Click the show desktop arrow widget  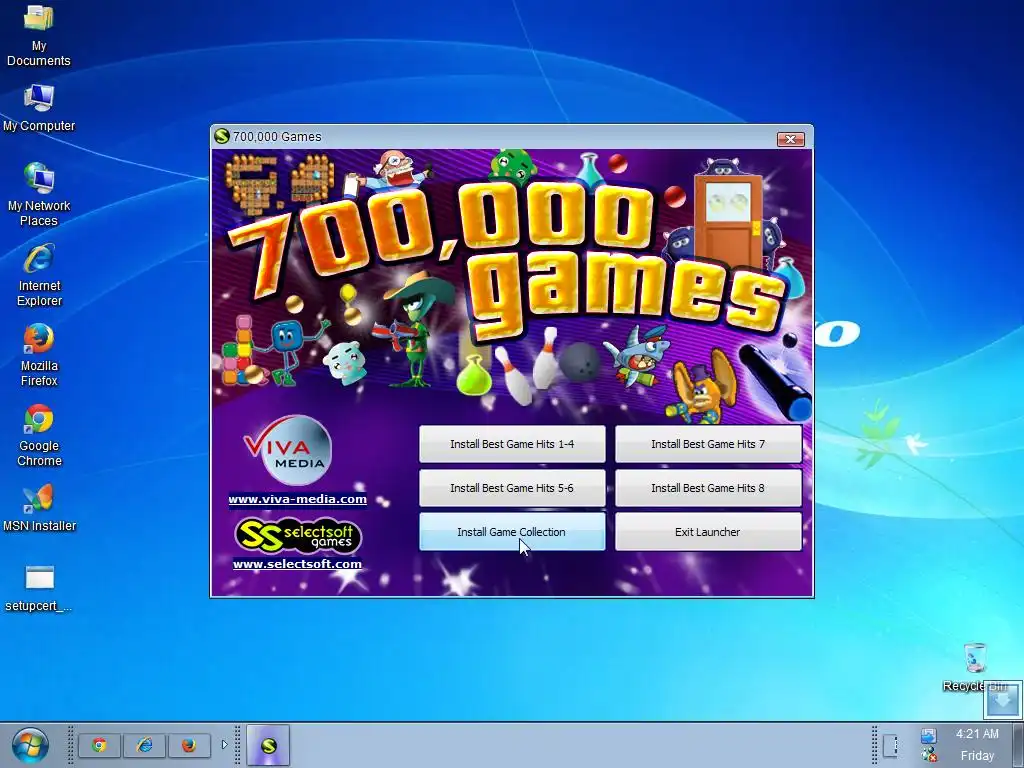point(1002,699)
